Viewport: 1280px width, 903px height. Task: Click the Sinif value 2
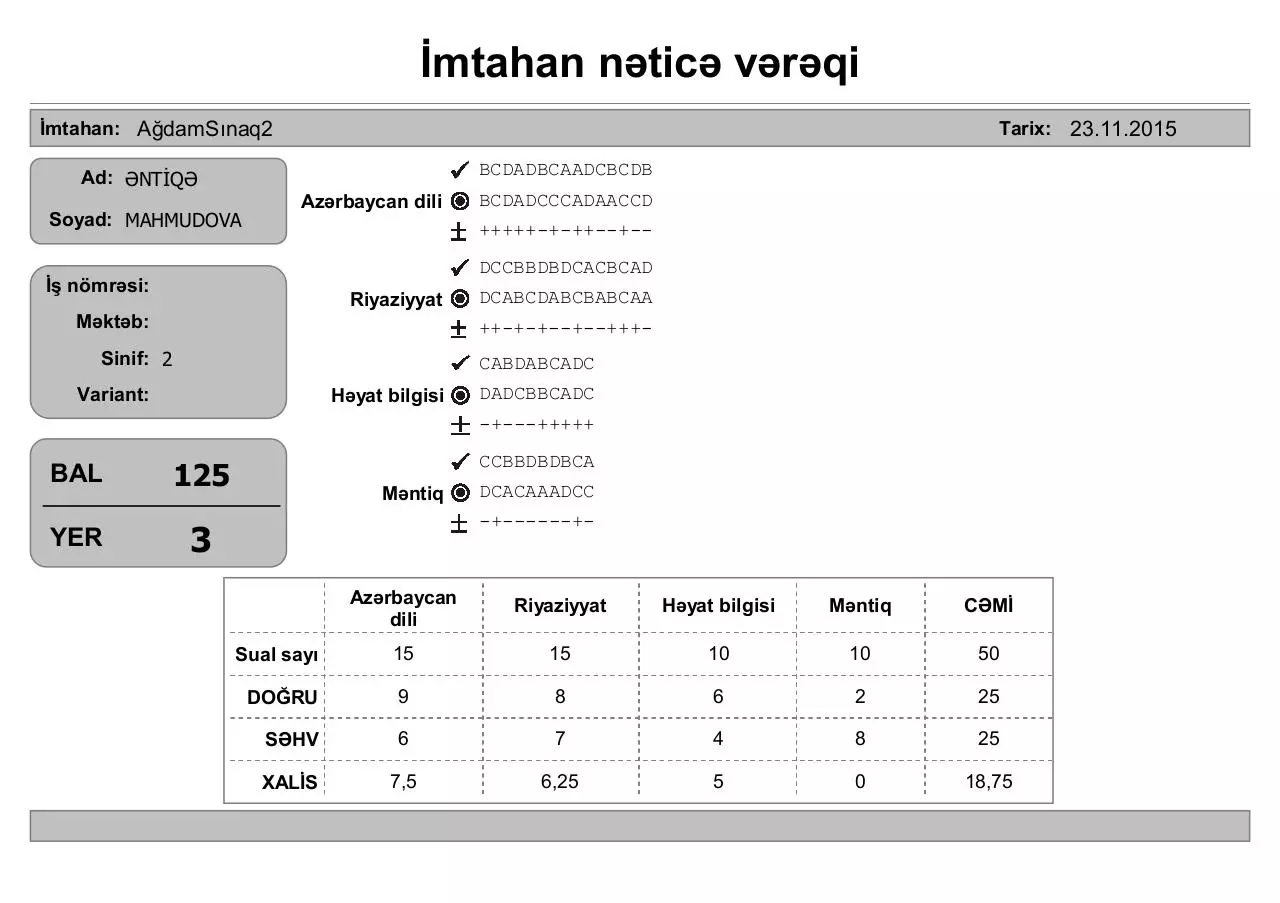coord(167,359)
